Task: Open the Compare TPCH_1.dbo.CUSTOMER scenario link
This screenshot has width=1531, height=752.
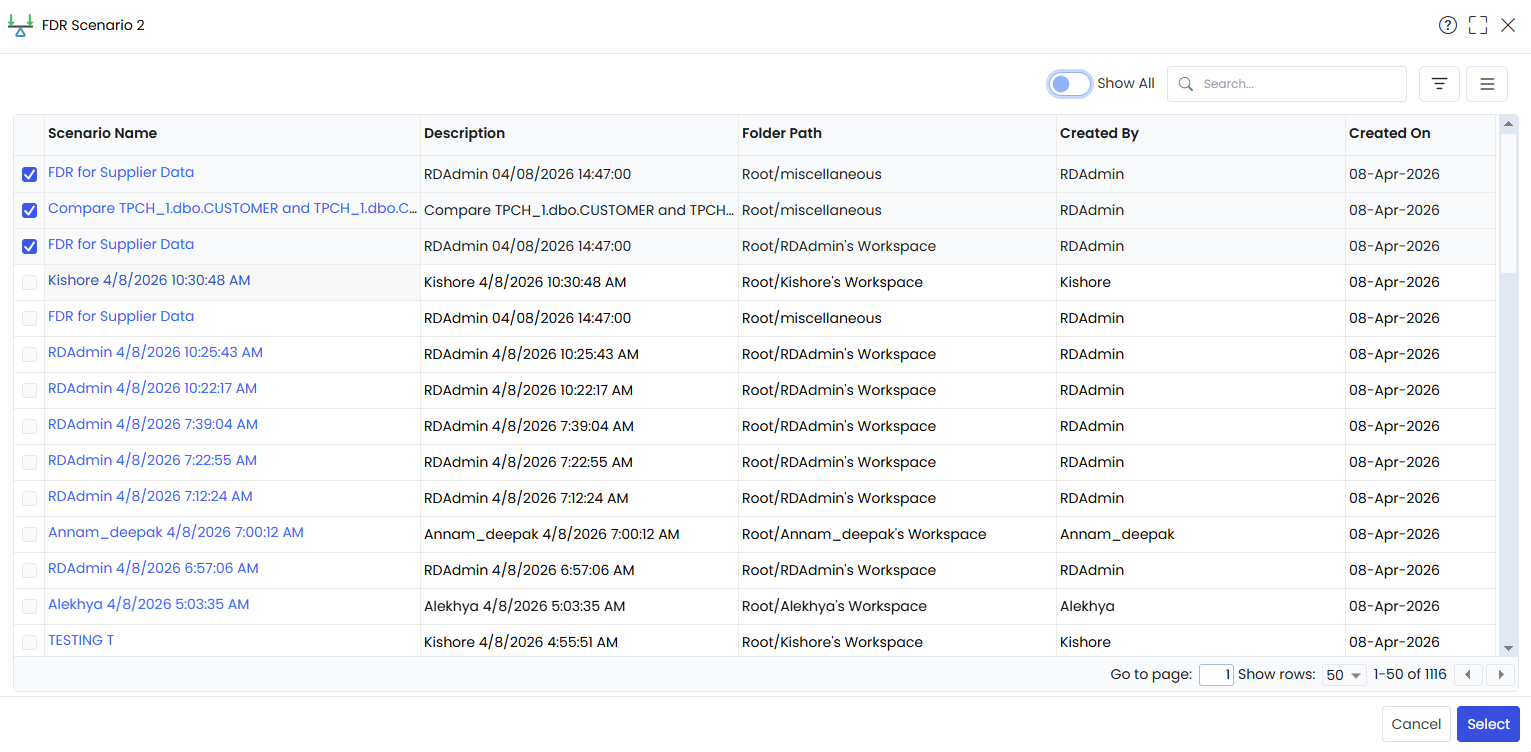Action: (x=232, y=208)
